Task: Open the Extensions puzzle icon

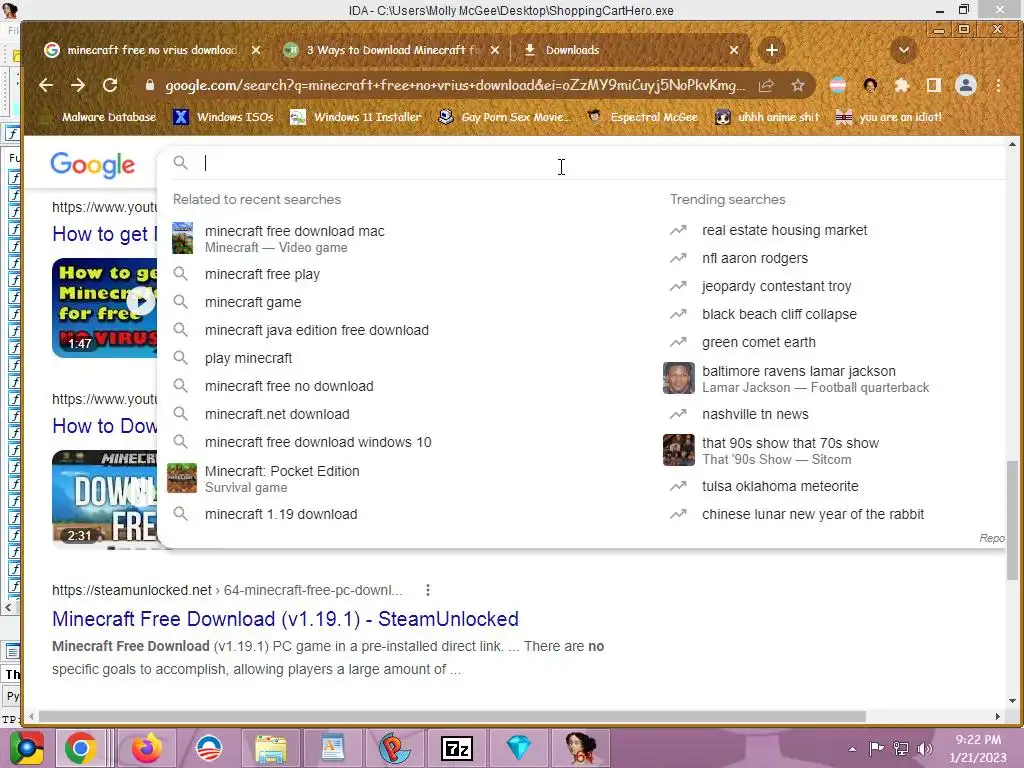Action: click(902, 86)
